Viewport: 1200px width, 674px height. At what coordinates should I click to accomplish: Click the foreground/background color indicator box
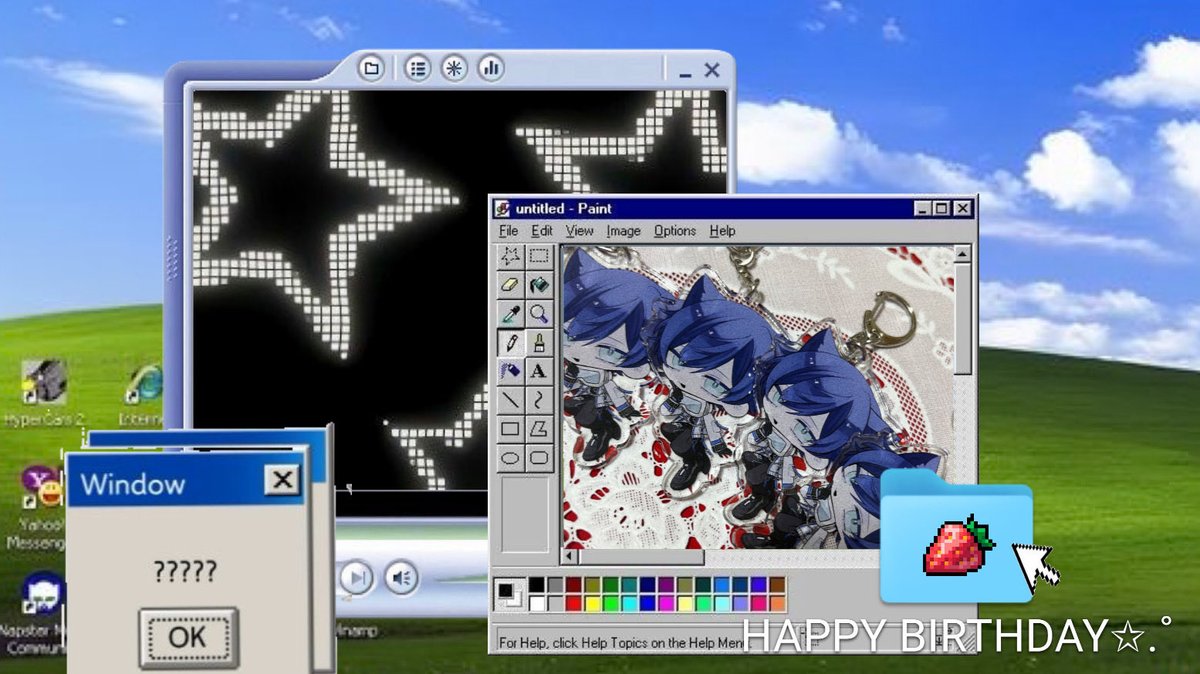(x=511, y=594)
